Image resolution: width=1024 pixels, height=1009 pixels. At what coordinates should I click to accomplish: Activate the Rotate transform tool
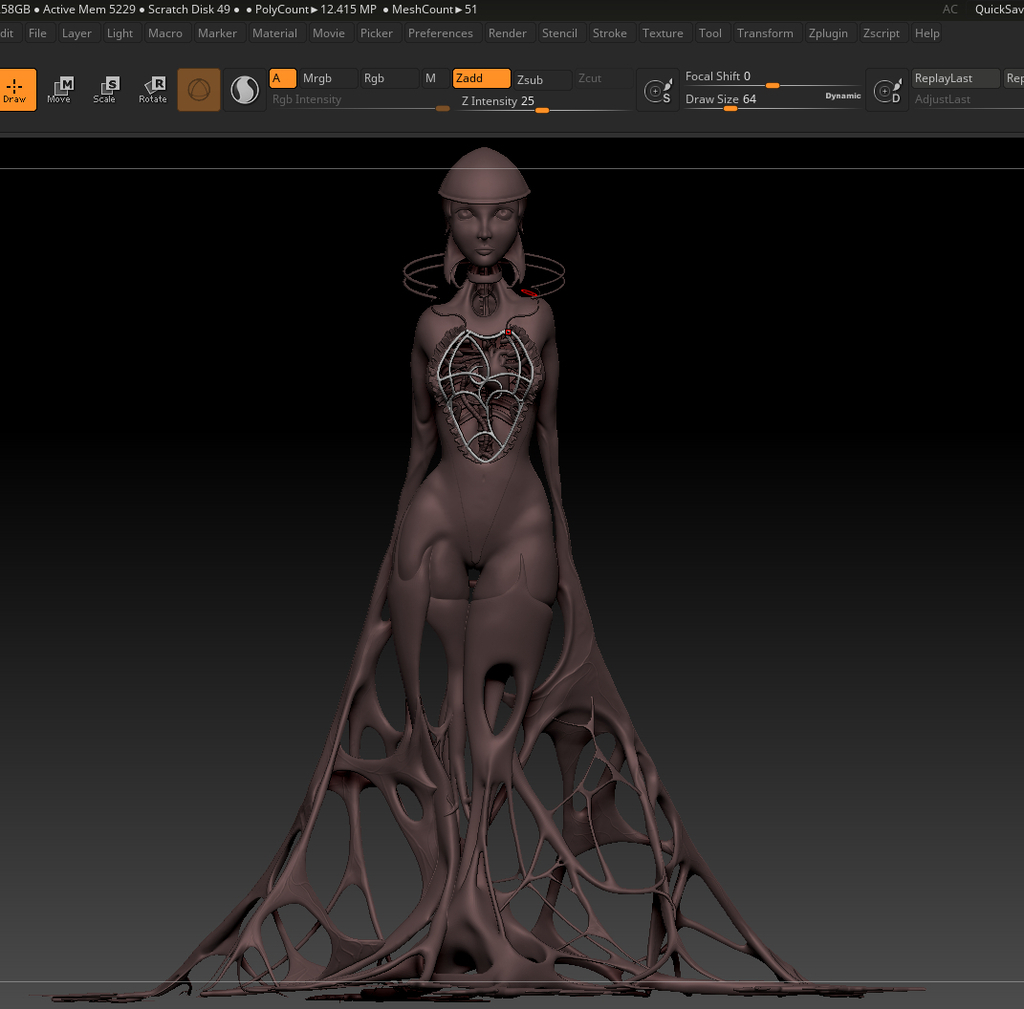pos(153,90)
